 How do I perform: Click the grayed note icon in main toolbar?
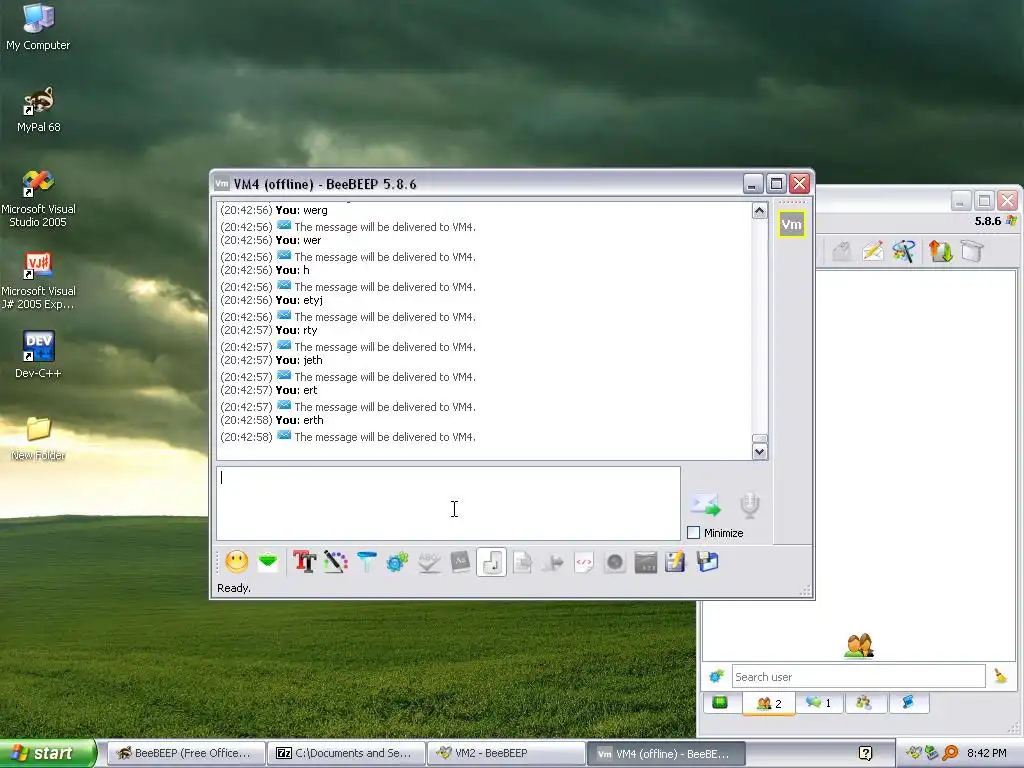[842, 251]
